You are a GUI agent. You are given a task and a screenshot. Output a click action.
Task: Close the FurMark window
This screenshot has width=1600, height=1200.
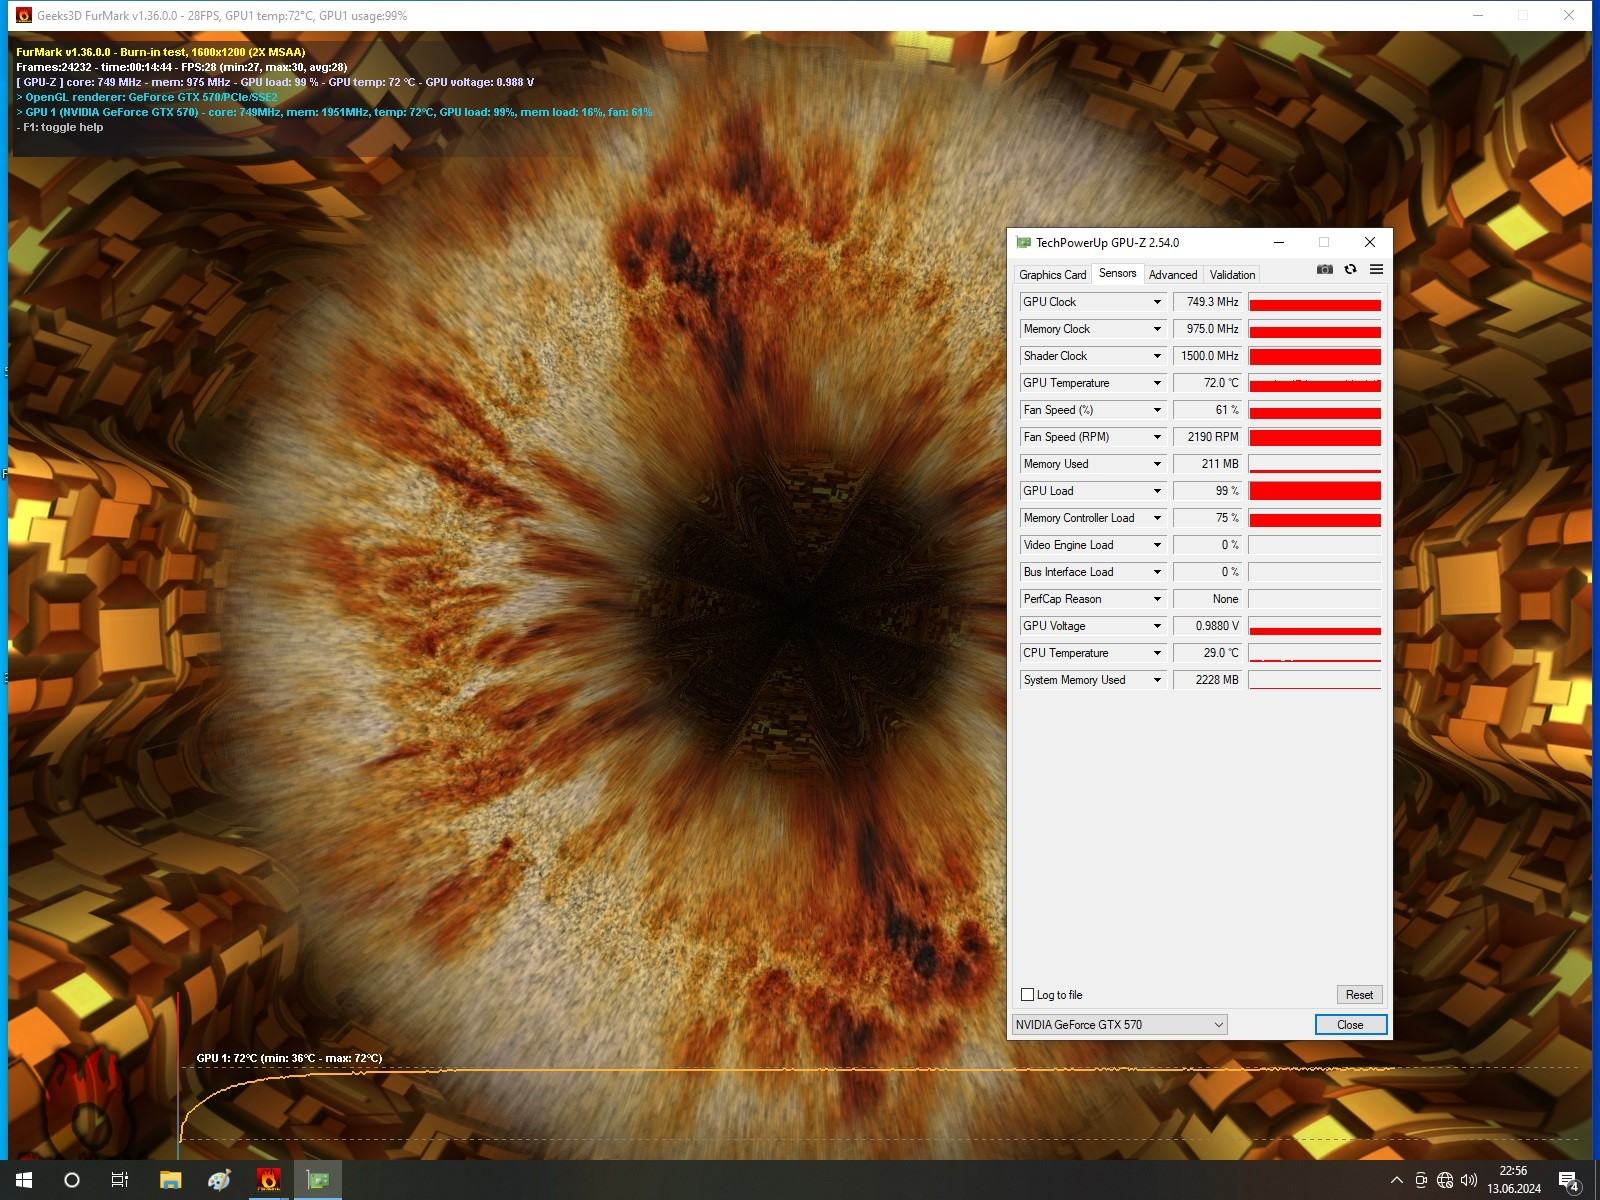click(1569, 15)
